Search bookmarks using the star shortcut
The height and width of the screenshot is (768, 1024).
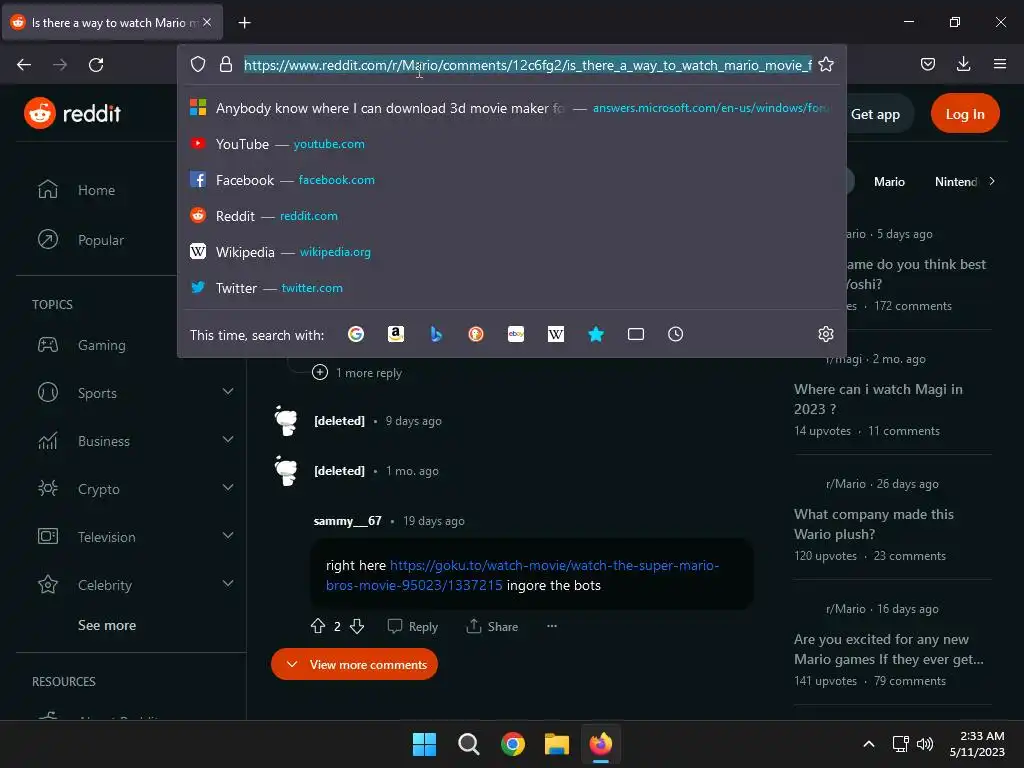tap(596, 334)
